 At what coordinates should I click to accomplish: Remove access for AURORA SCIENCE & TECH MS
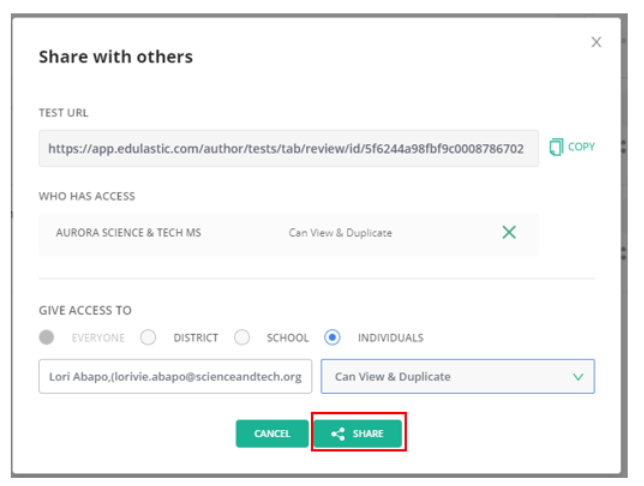509,233
